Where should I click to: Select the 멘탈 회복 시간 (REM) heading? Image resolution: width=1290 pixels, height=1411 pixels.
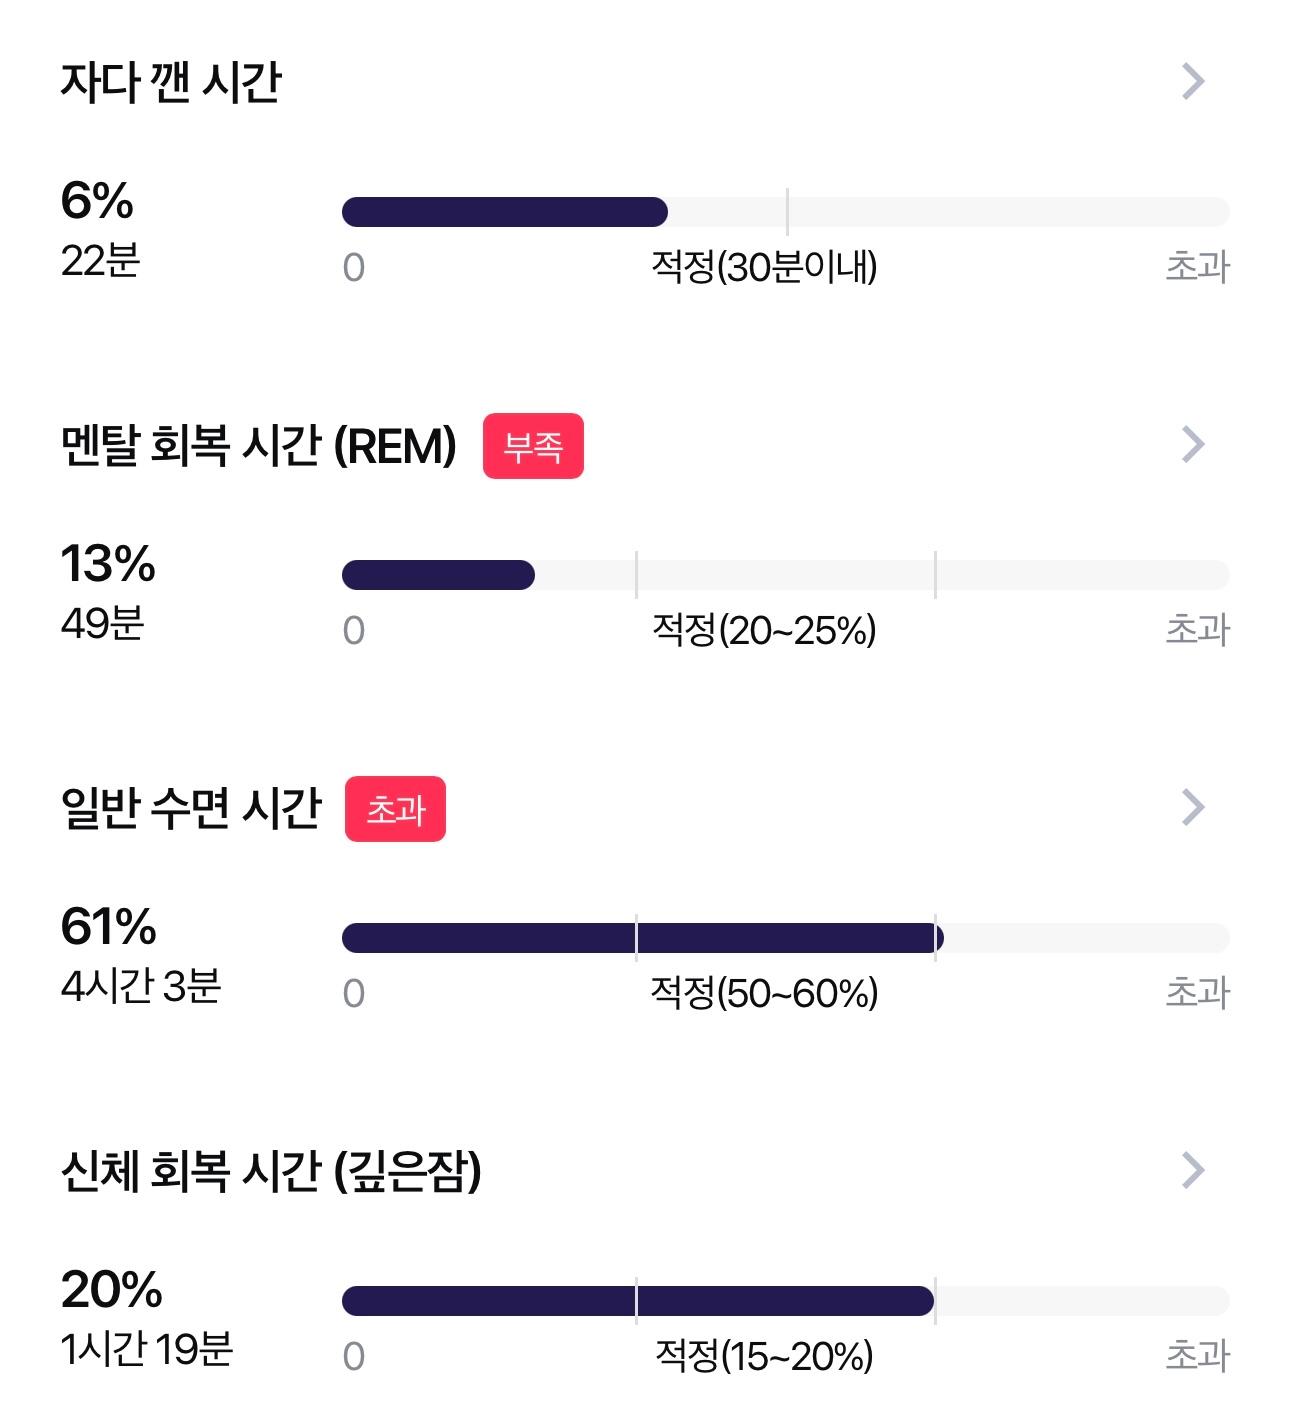[259, 445]
